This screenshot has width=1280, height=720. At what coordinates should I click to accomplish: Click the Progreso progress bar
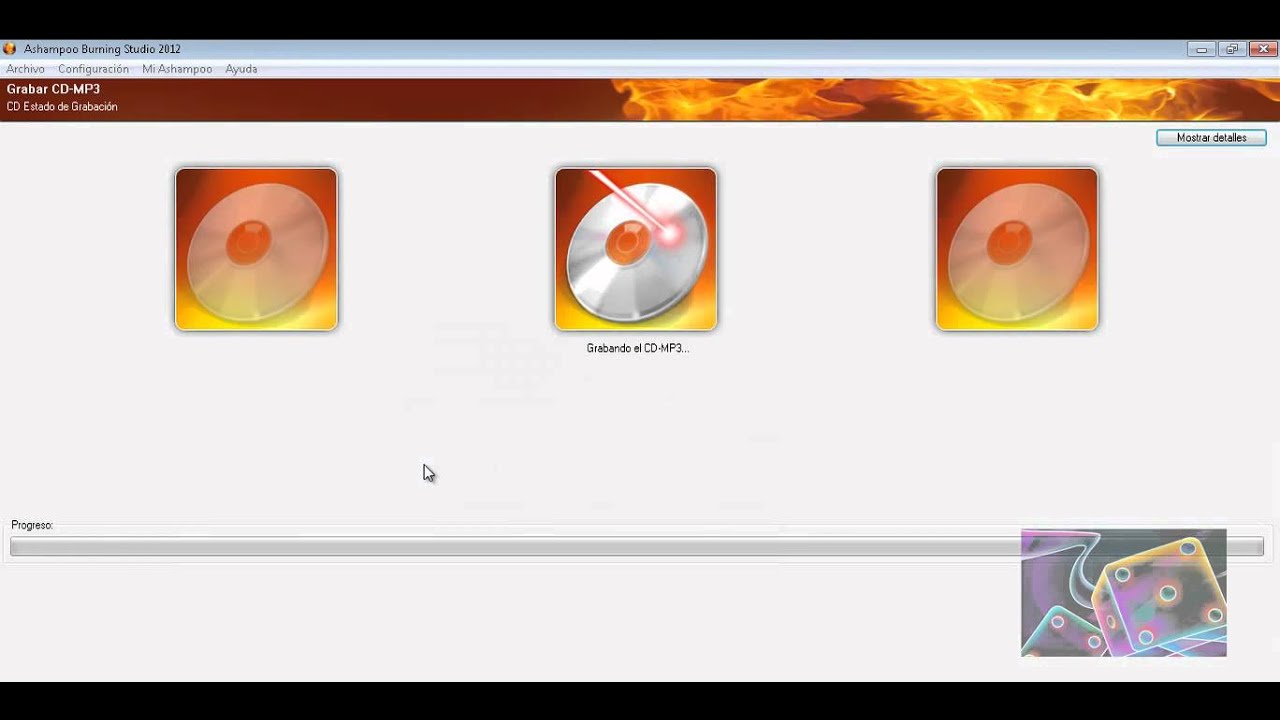(x=636, y=546)
